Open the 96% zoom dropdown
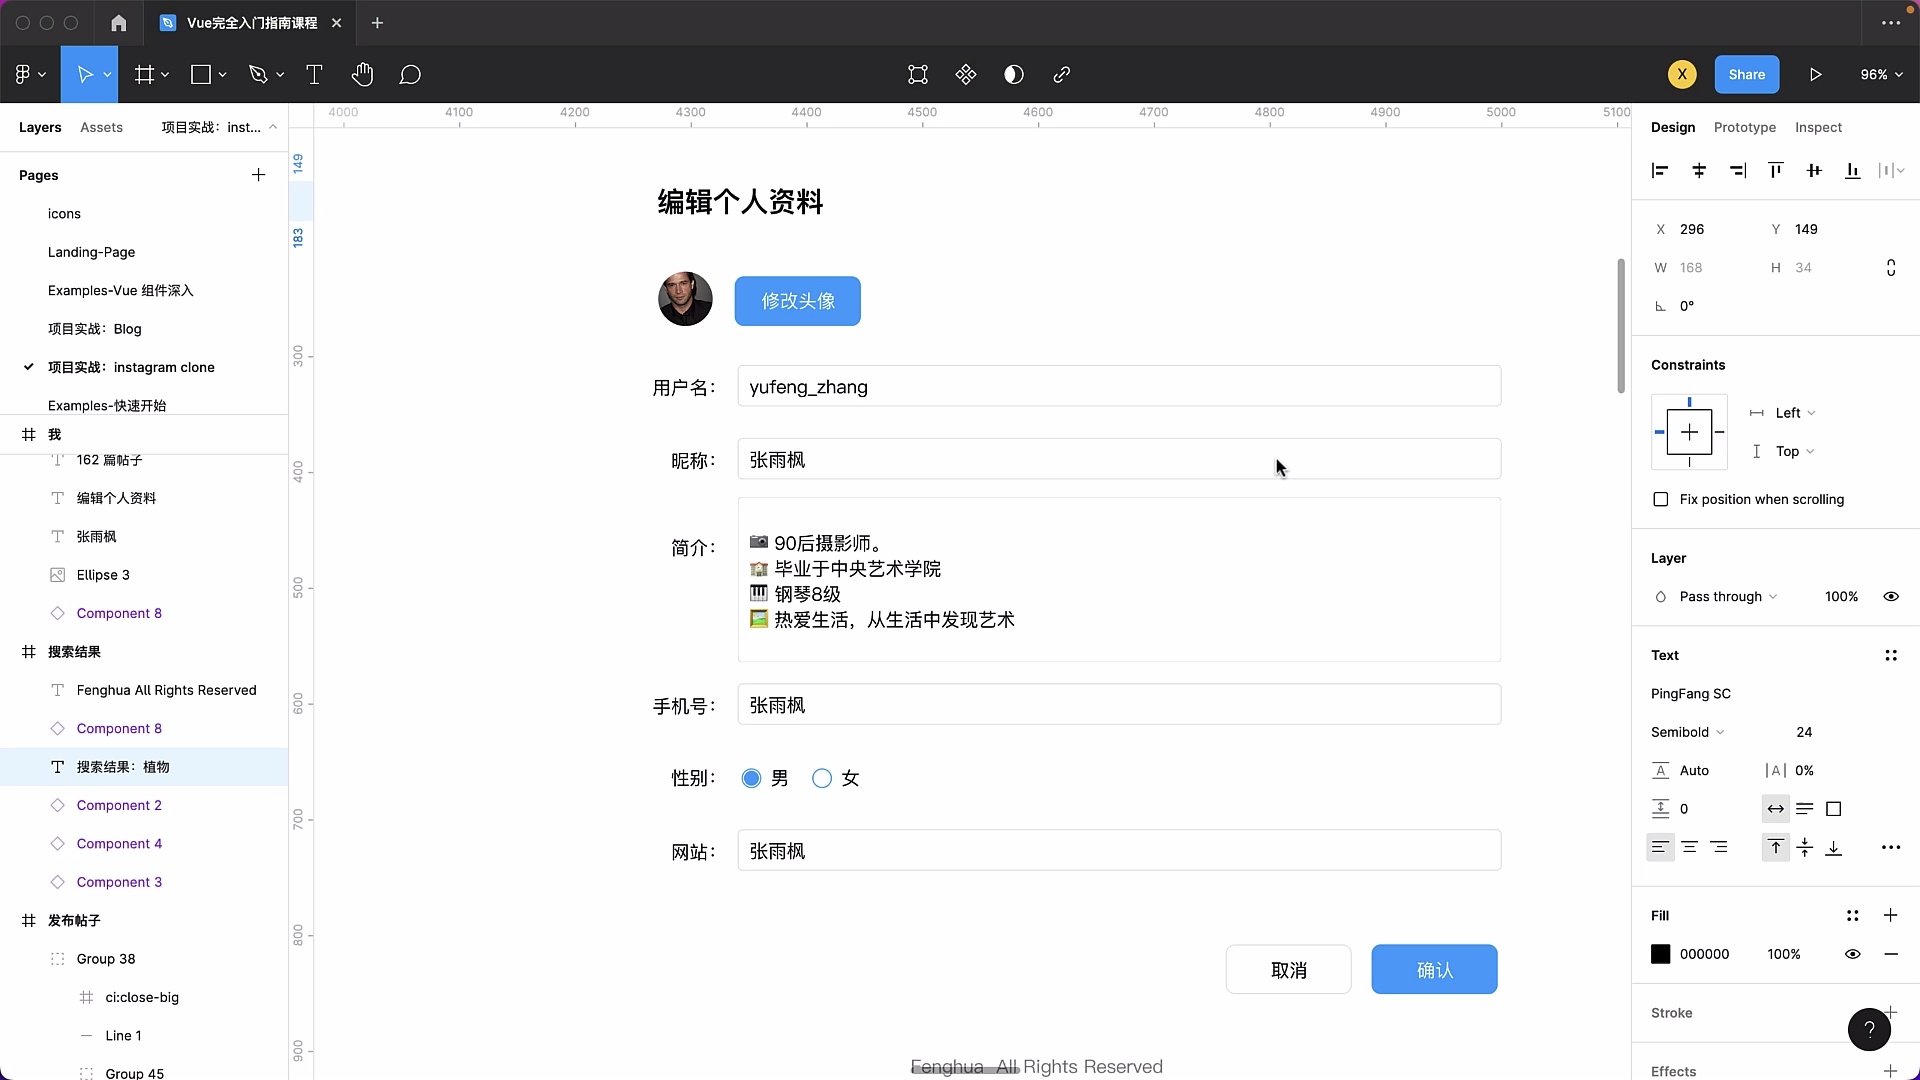 [x=1880, y=74]
